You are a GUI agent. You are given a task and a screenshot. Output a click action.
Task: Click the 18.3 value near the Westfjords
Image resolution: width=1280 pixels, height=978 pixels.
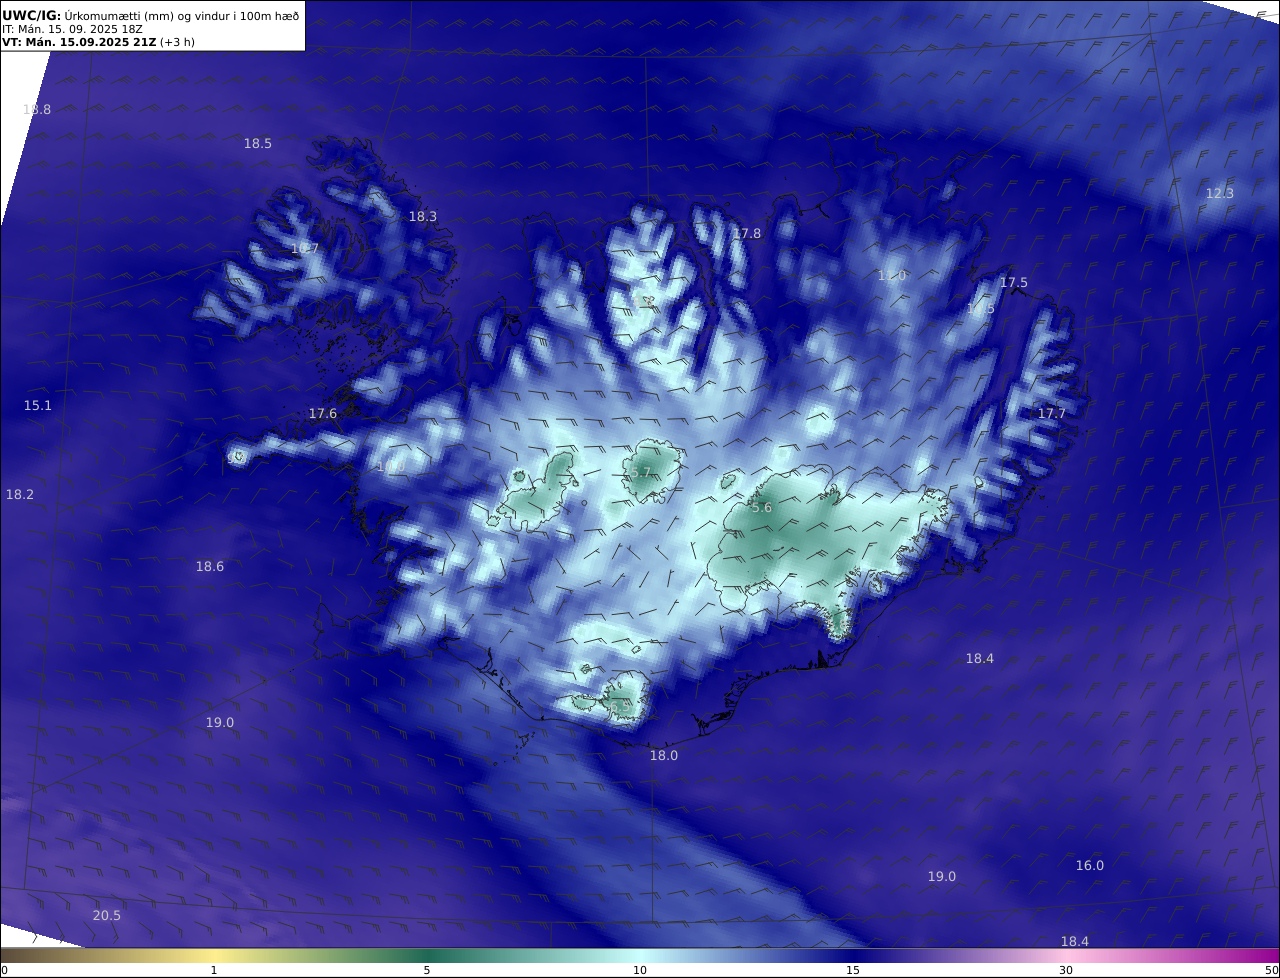423,217
